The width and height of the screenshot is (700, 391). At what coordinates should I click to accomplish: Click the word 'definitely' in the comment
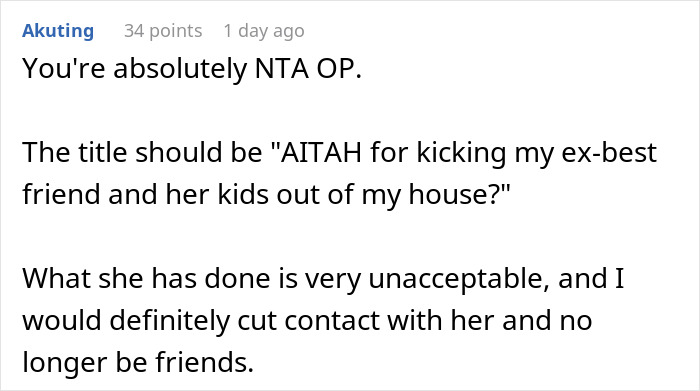pos(169,320)
